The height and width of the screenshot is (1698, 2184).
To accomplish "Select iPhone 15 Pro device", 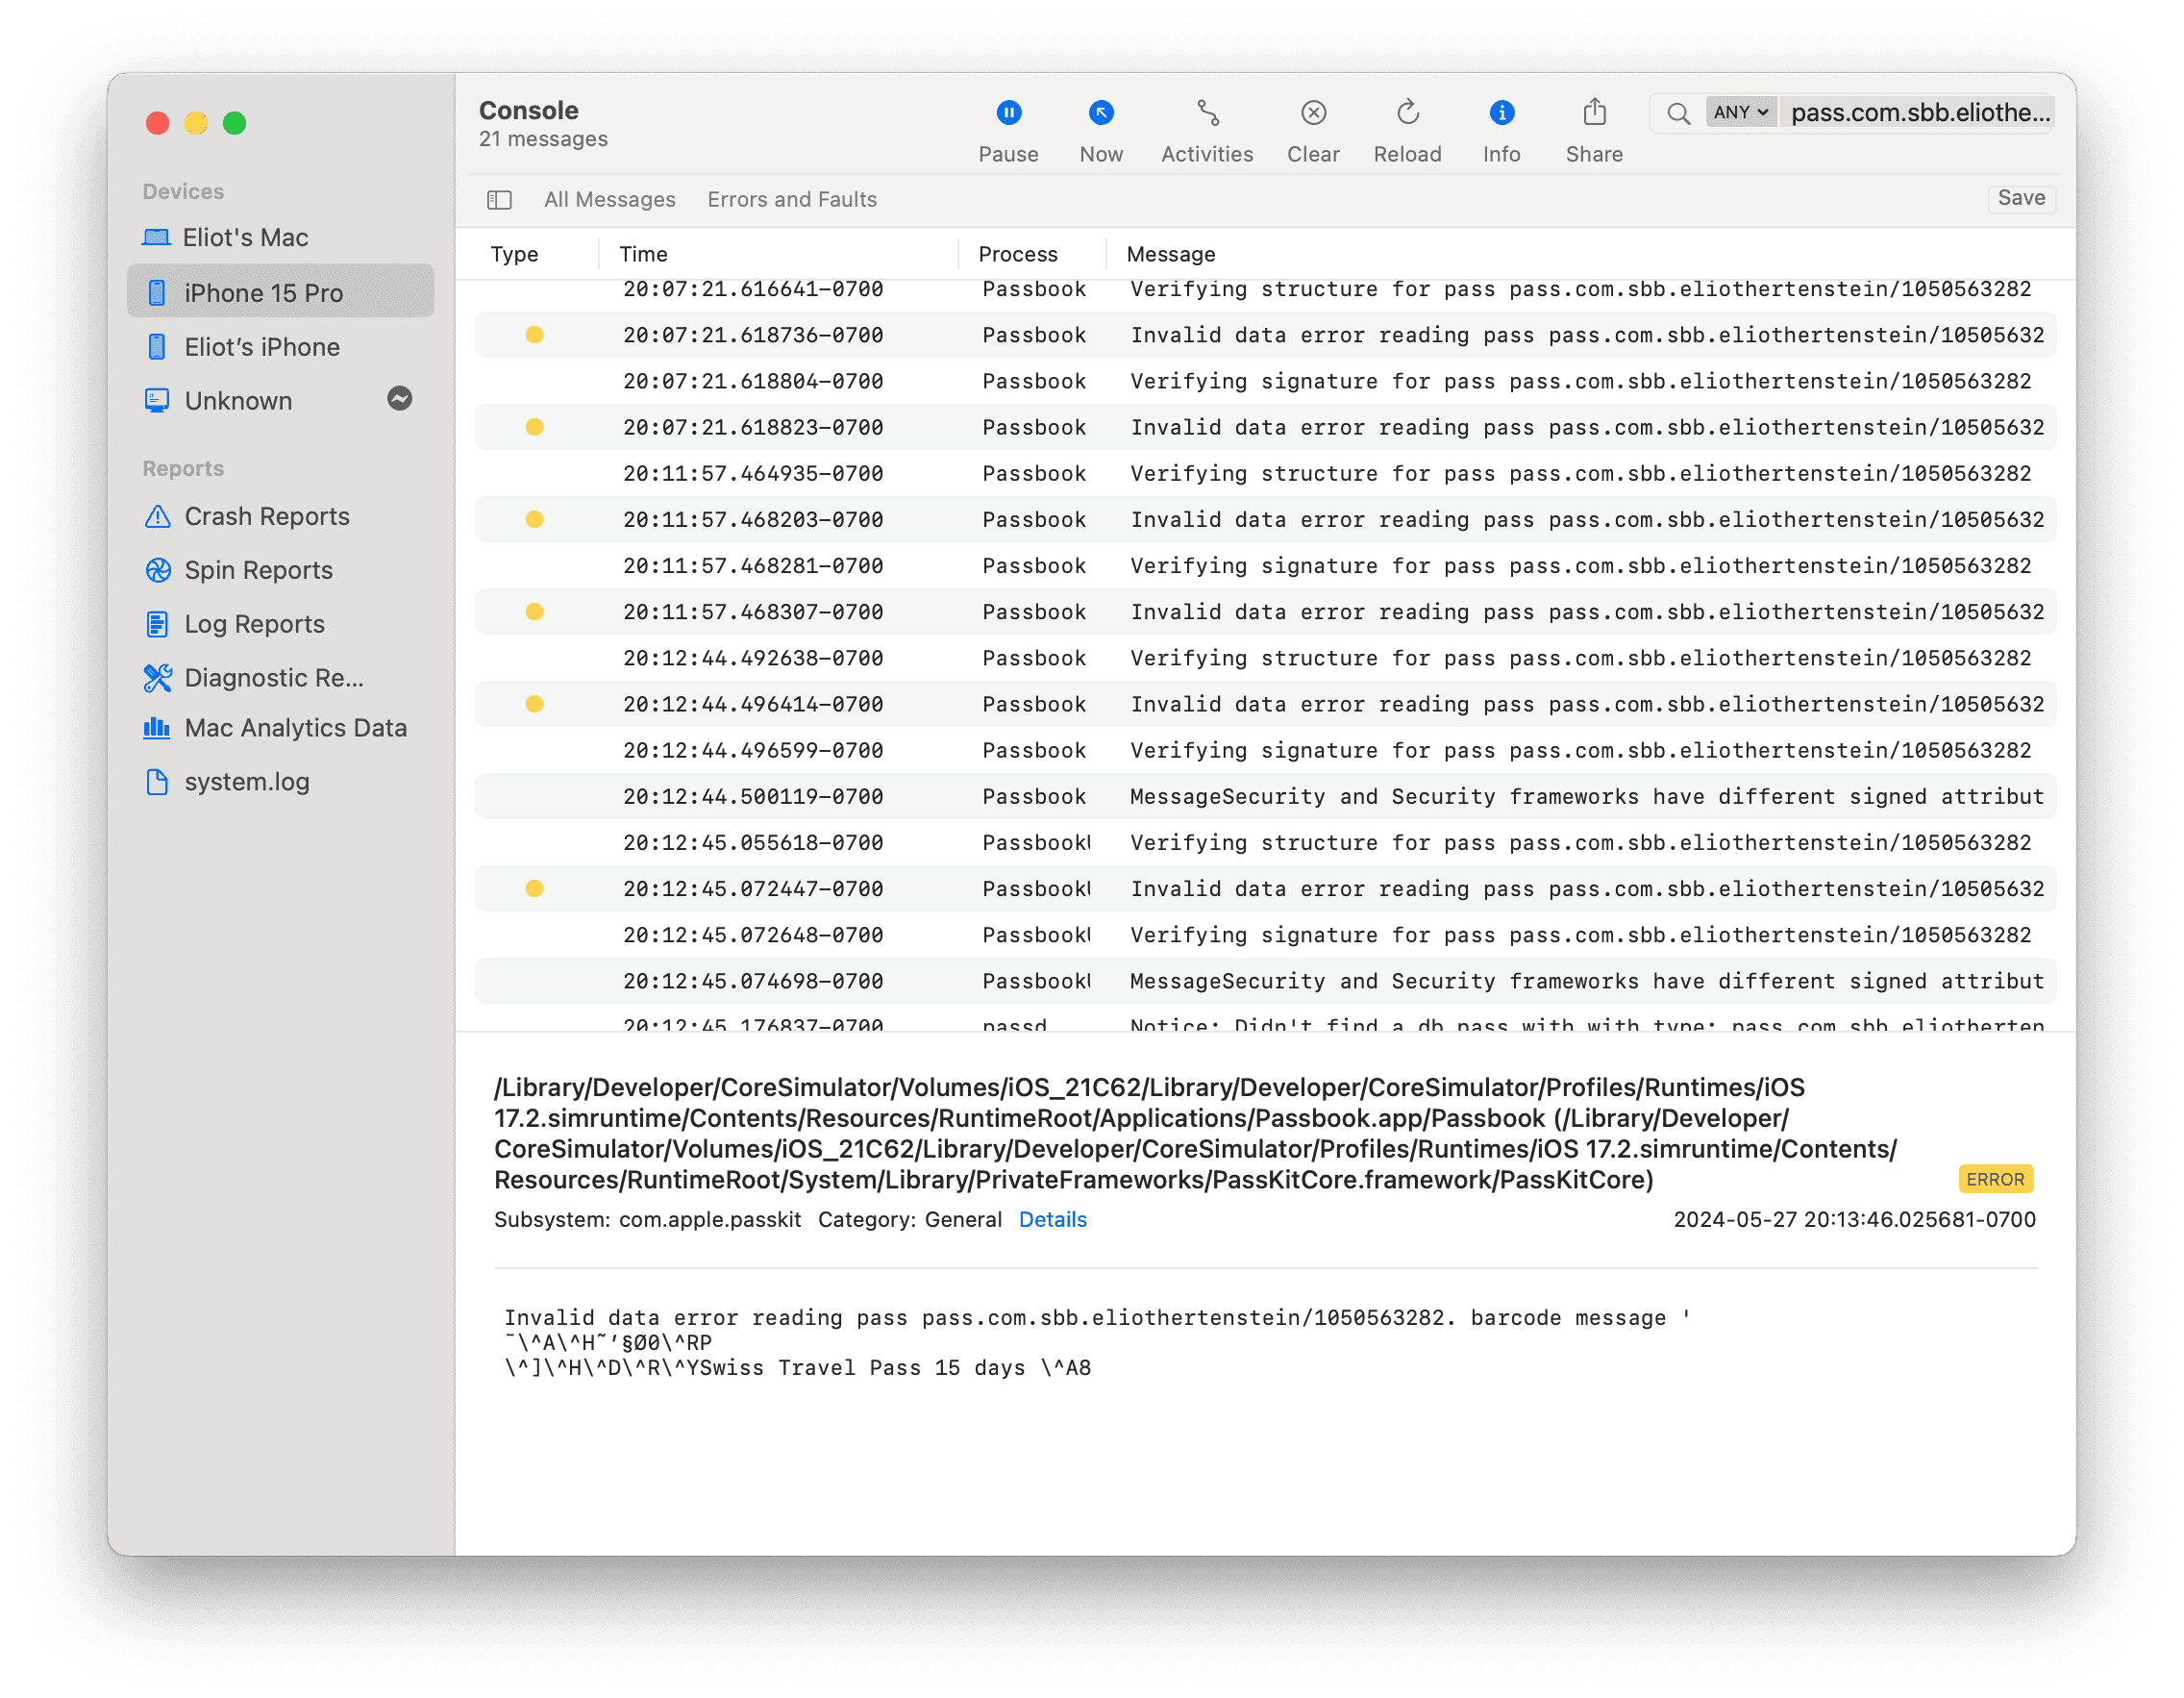I will coord(281,292).
